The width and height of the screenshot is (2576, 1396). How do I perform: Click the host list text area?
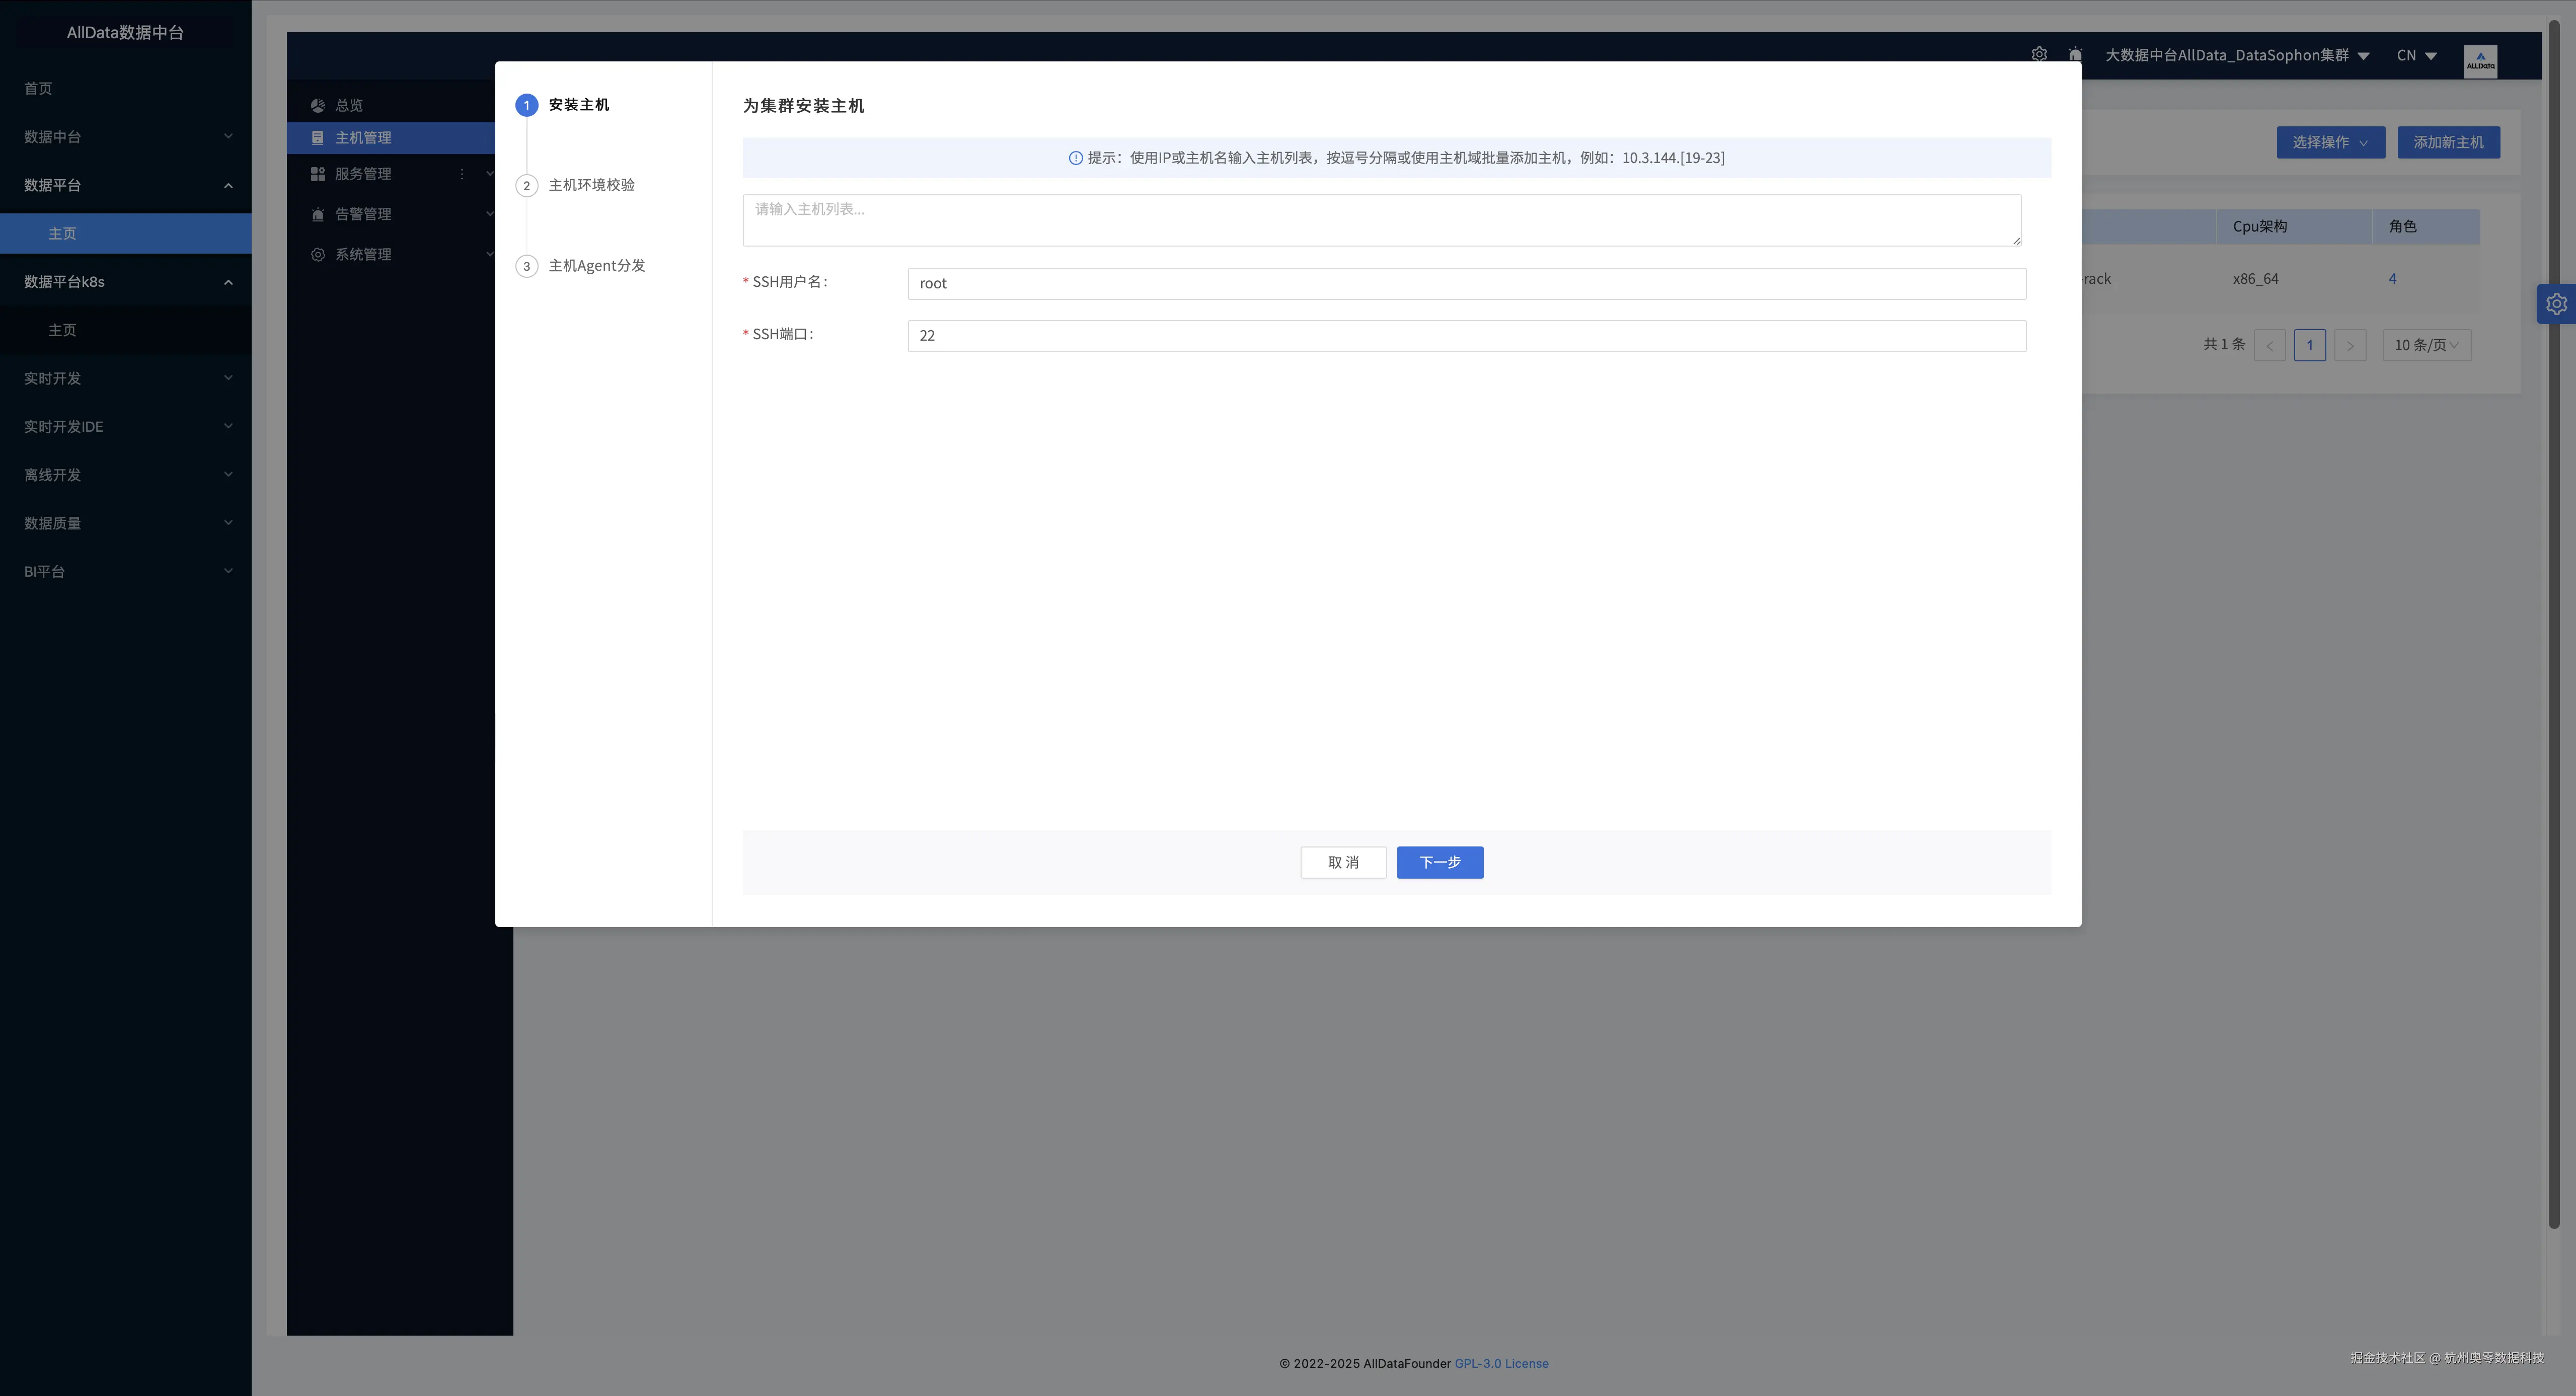pyautogui.click(x=1380, y=220)
